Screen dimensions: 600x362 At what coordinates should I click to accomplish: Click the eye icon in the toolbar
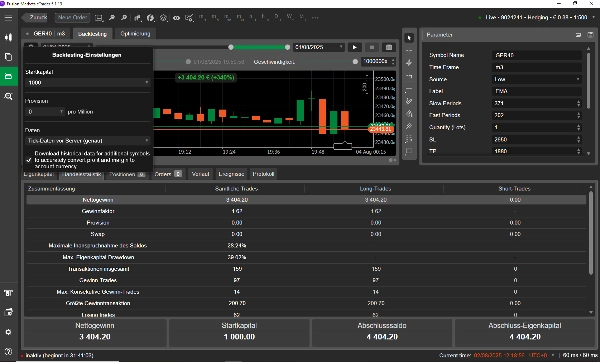(176, 18)
